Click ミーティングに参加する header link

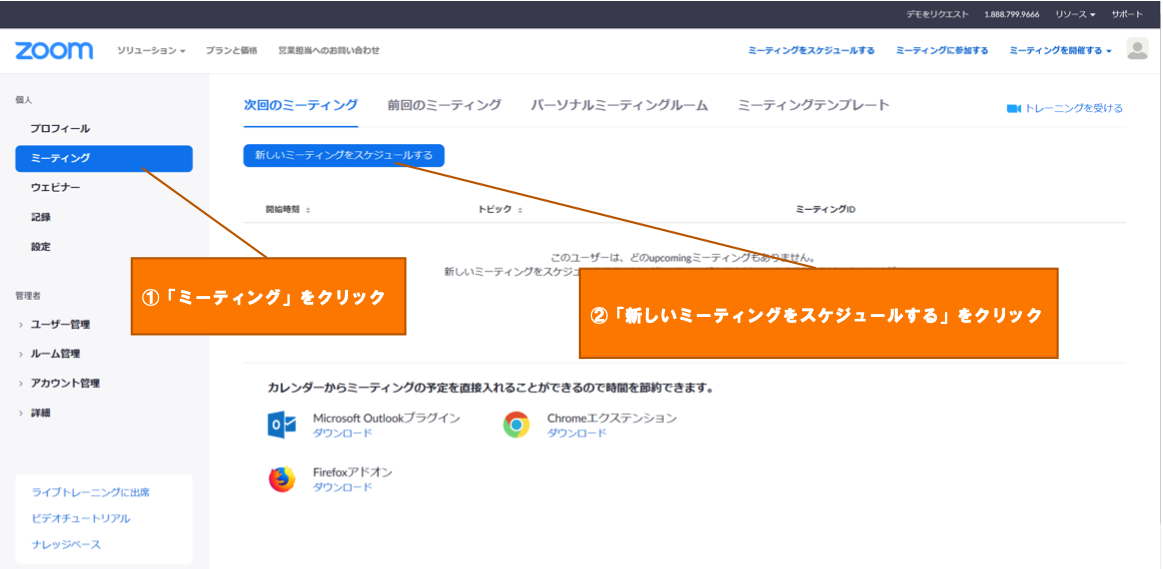(x=942, y=50)
